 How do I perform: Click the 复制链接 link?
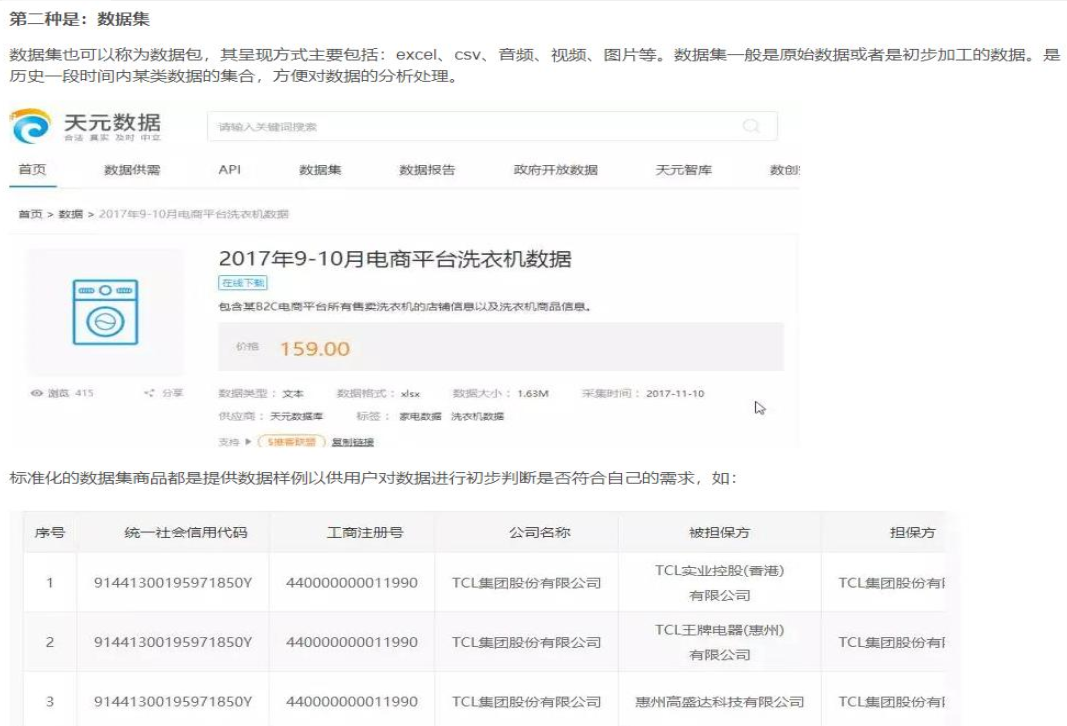[352, 442]
